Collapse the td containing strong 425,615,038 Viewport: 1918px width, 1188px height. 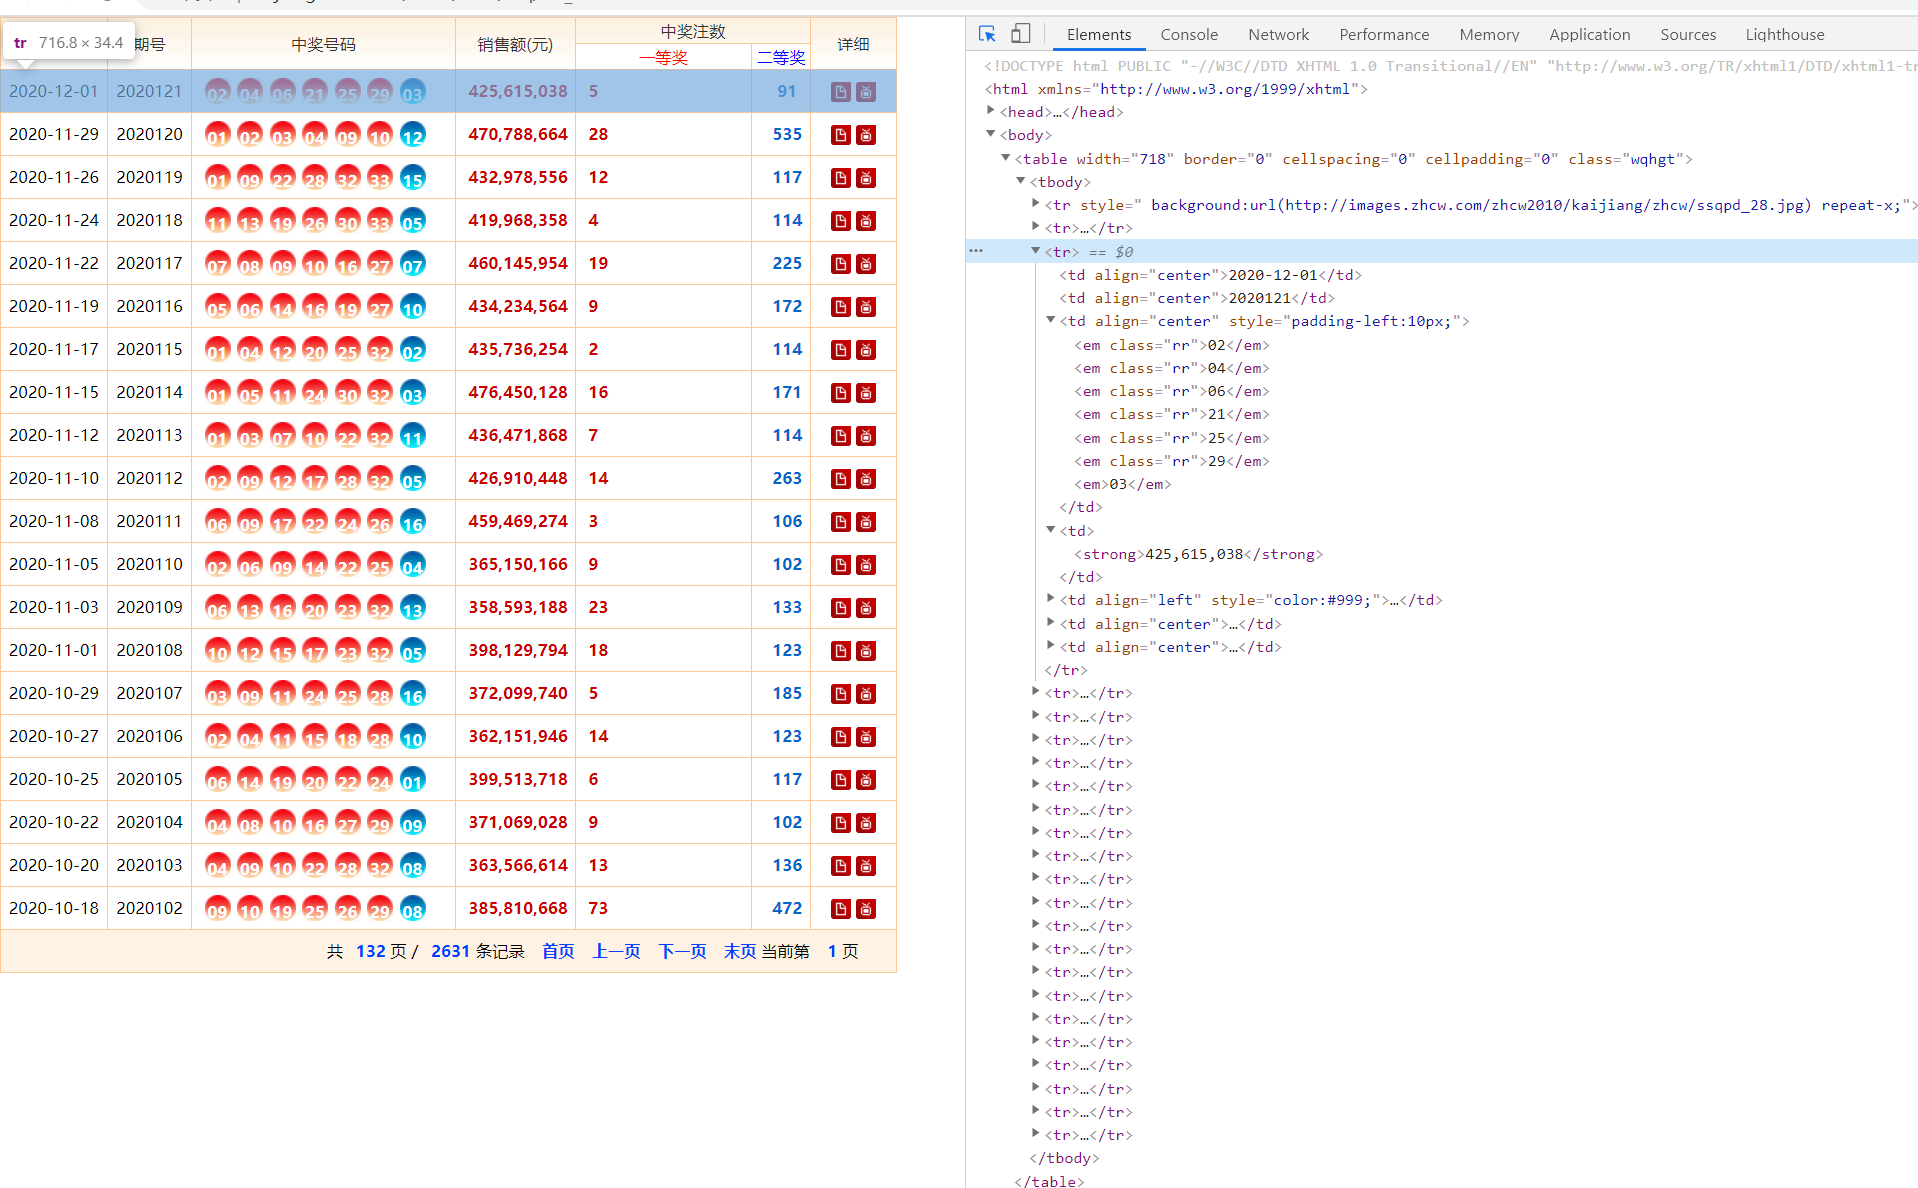coord(1051,530)
